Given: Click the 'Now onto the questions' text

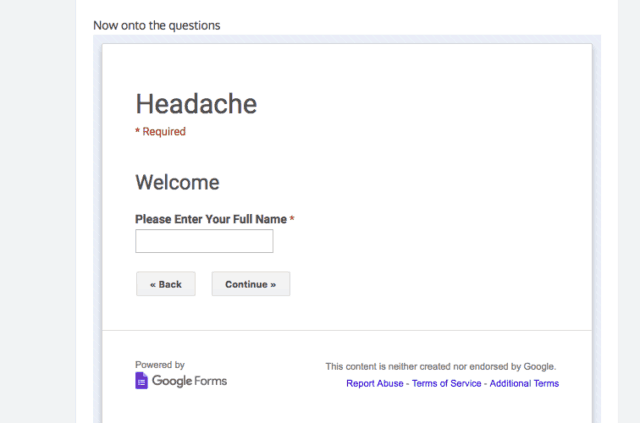Looking at the screenshot, I should 157,25.
